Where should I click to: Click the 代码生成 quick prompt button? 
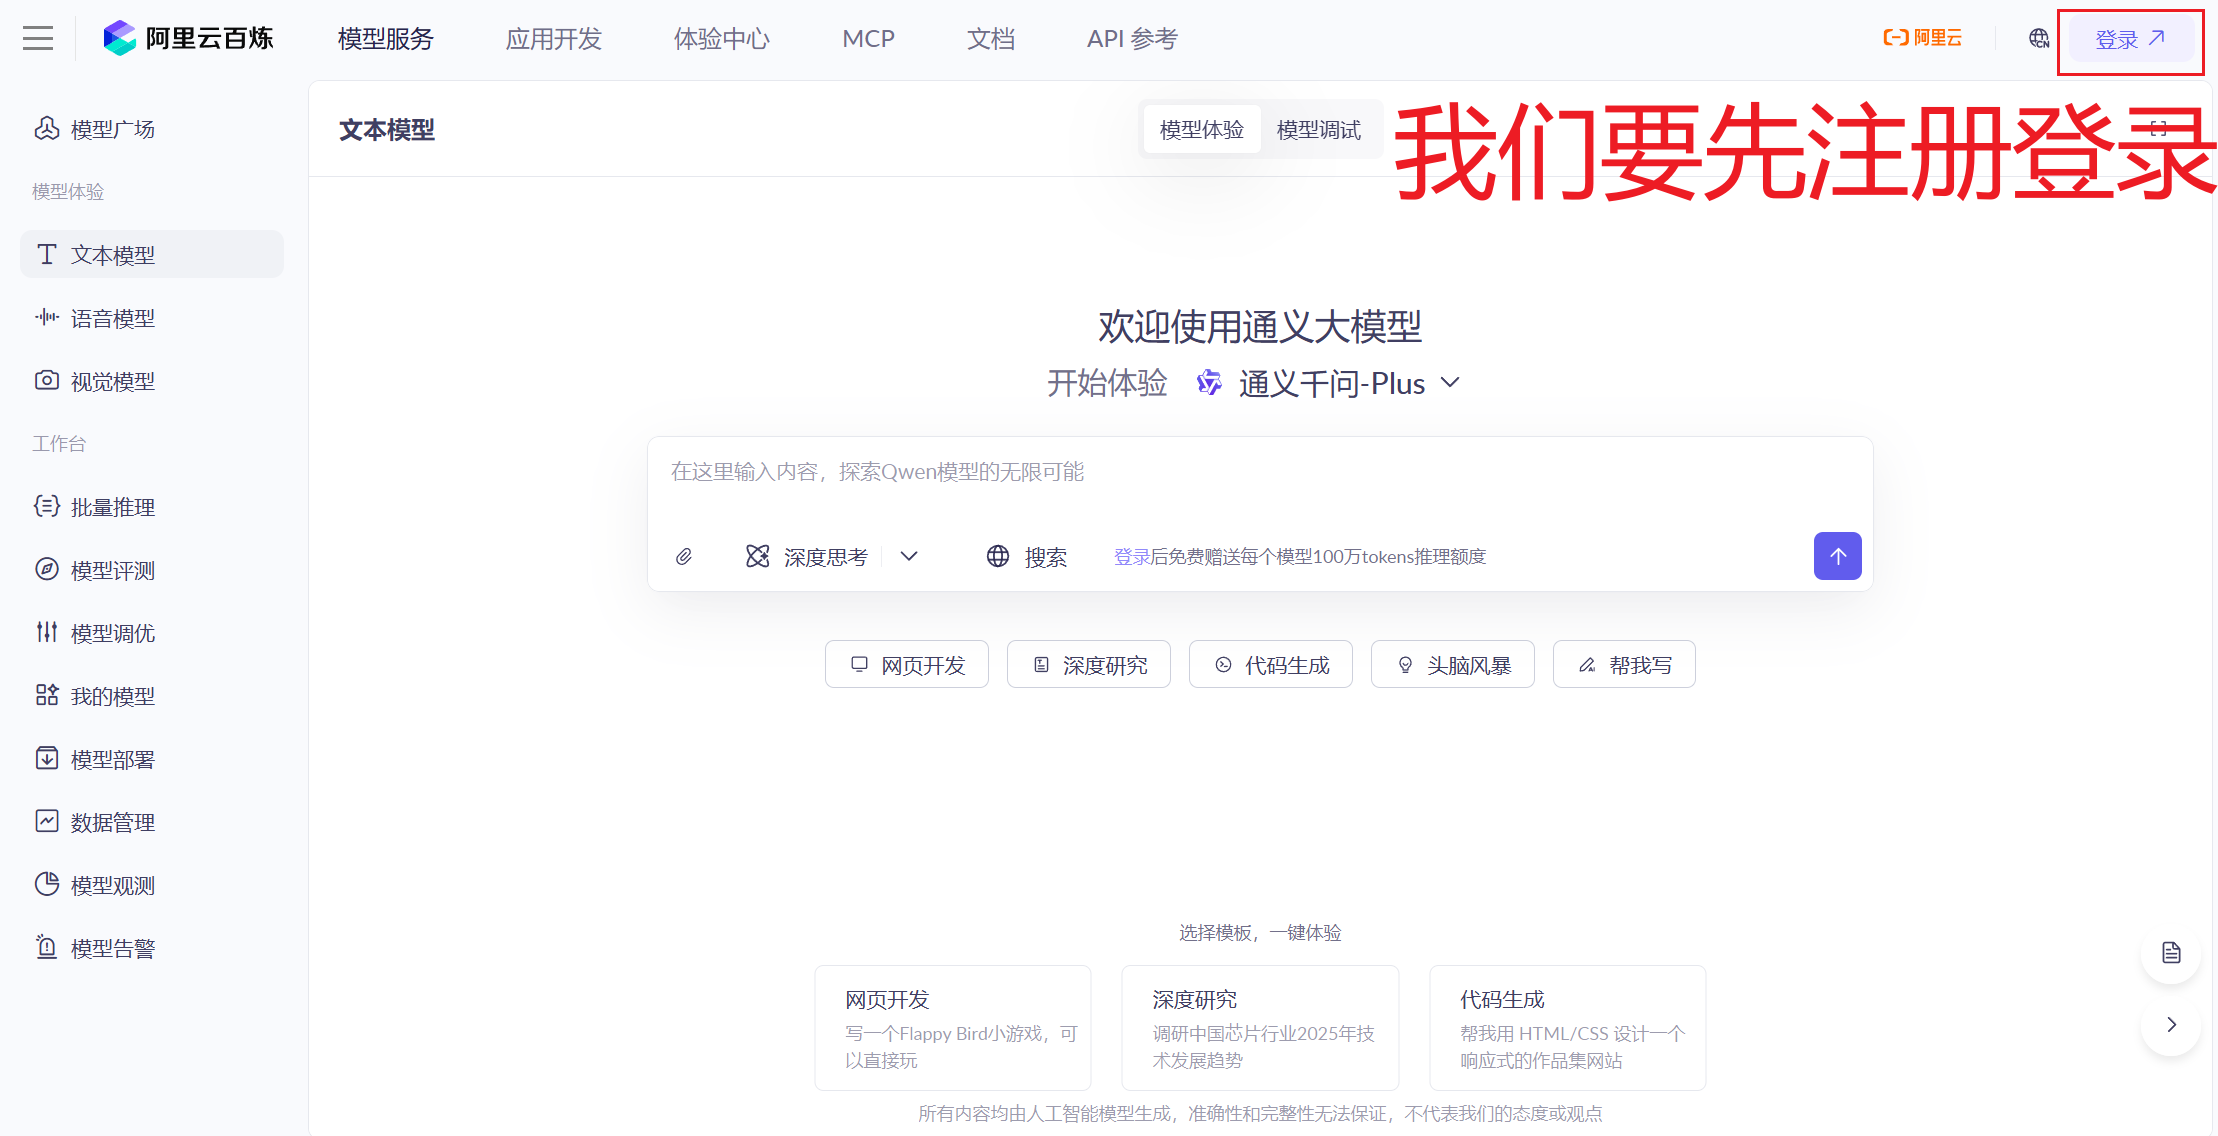1270,665
